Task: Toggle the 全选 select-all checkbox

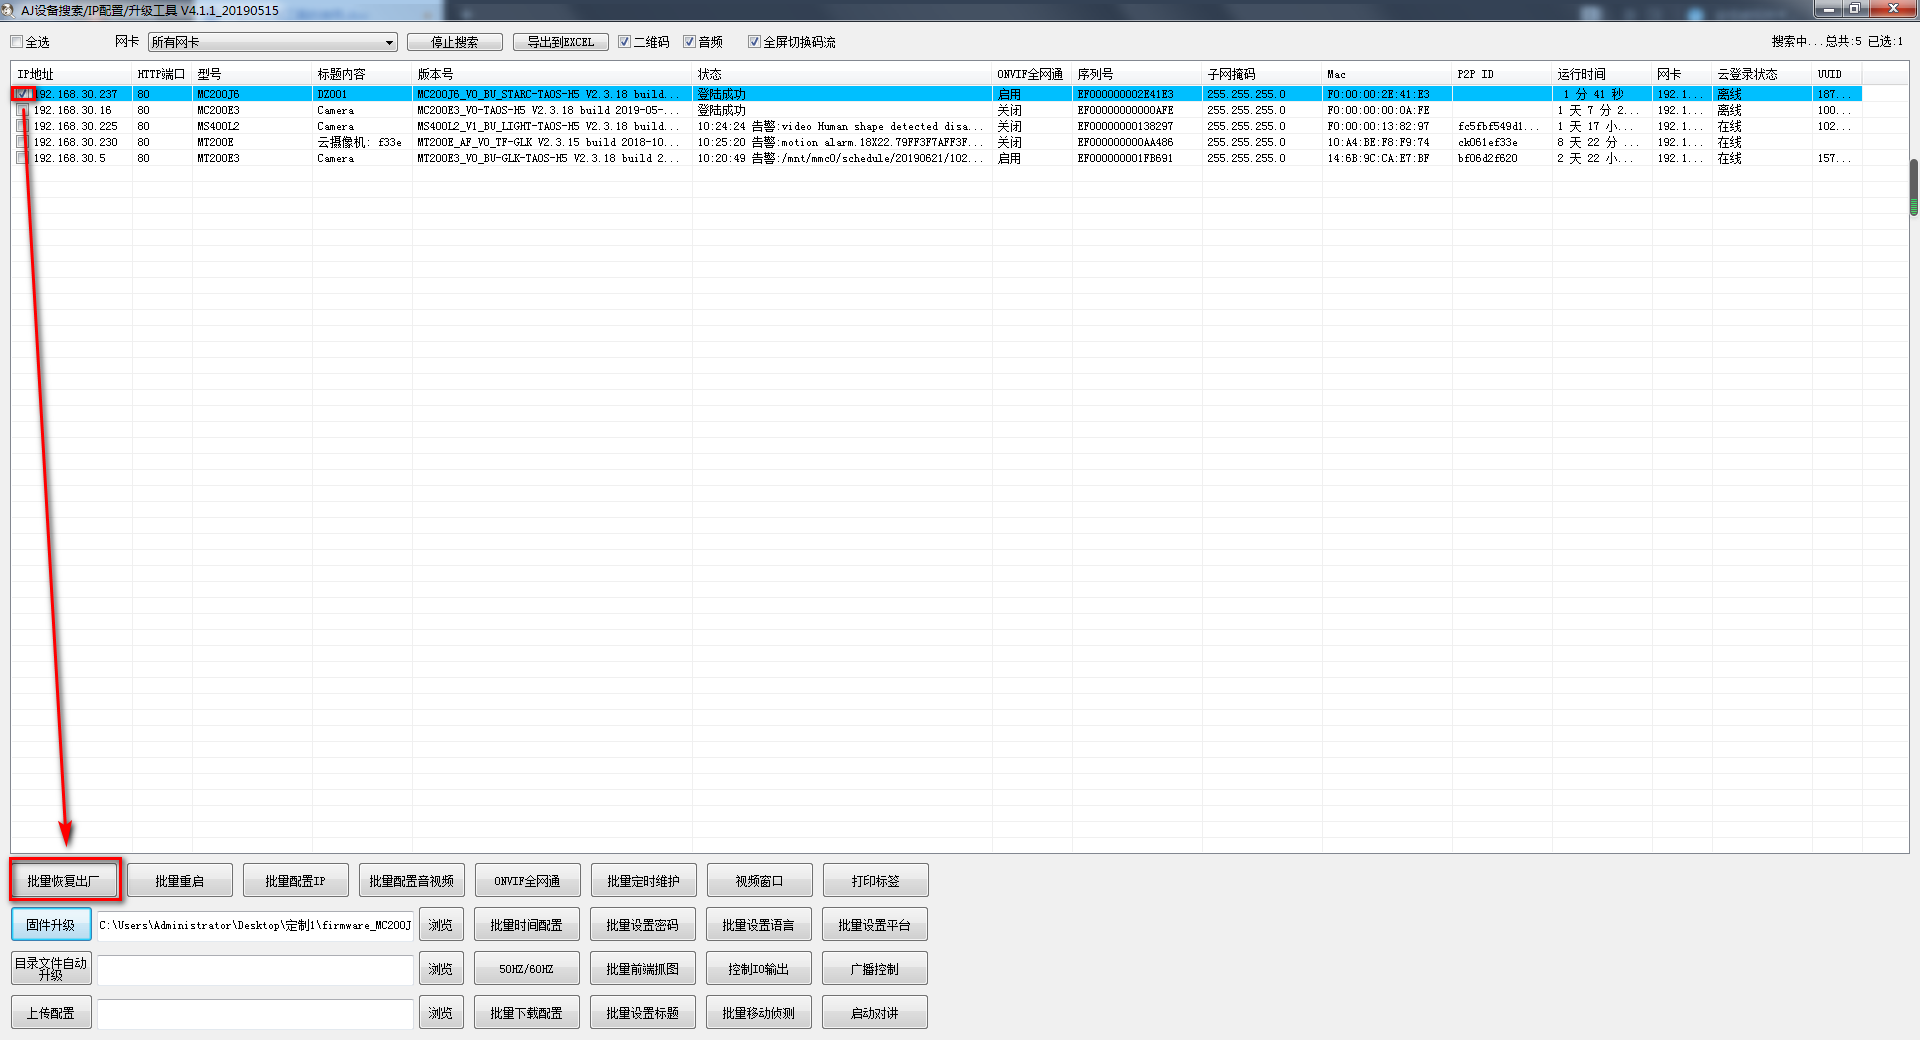Action: [x=17, y=42]
